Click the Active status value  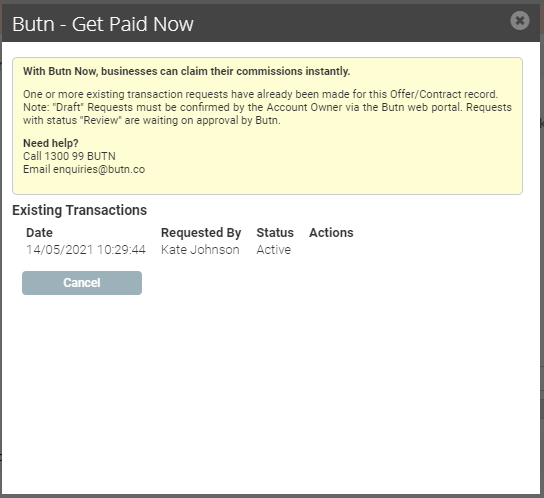coord(273,250)
